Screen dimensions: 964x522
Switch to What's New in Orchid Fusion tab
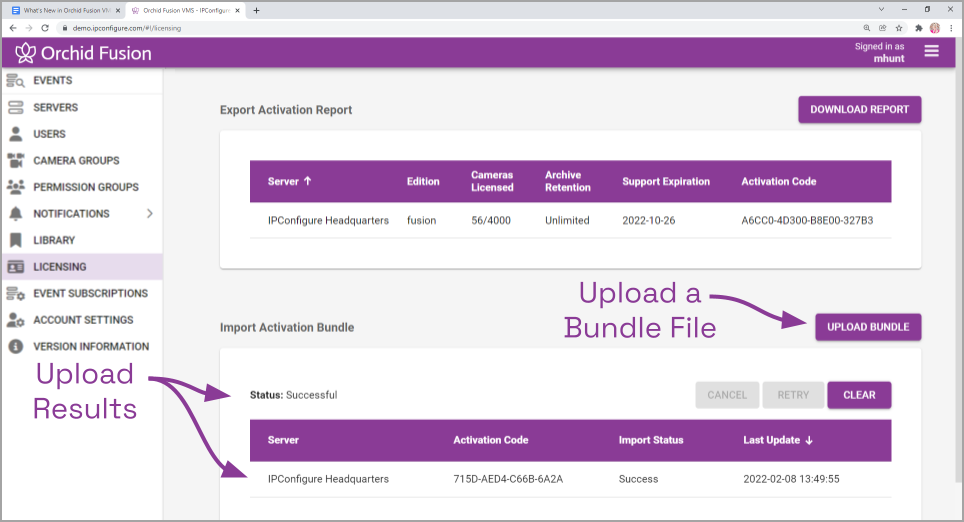pyautogui.click(x=66, y=10)
